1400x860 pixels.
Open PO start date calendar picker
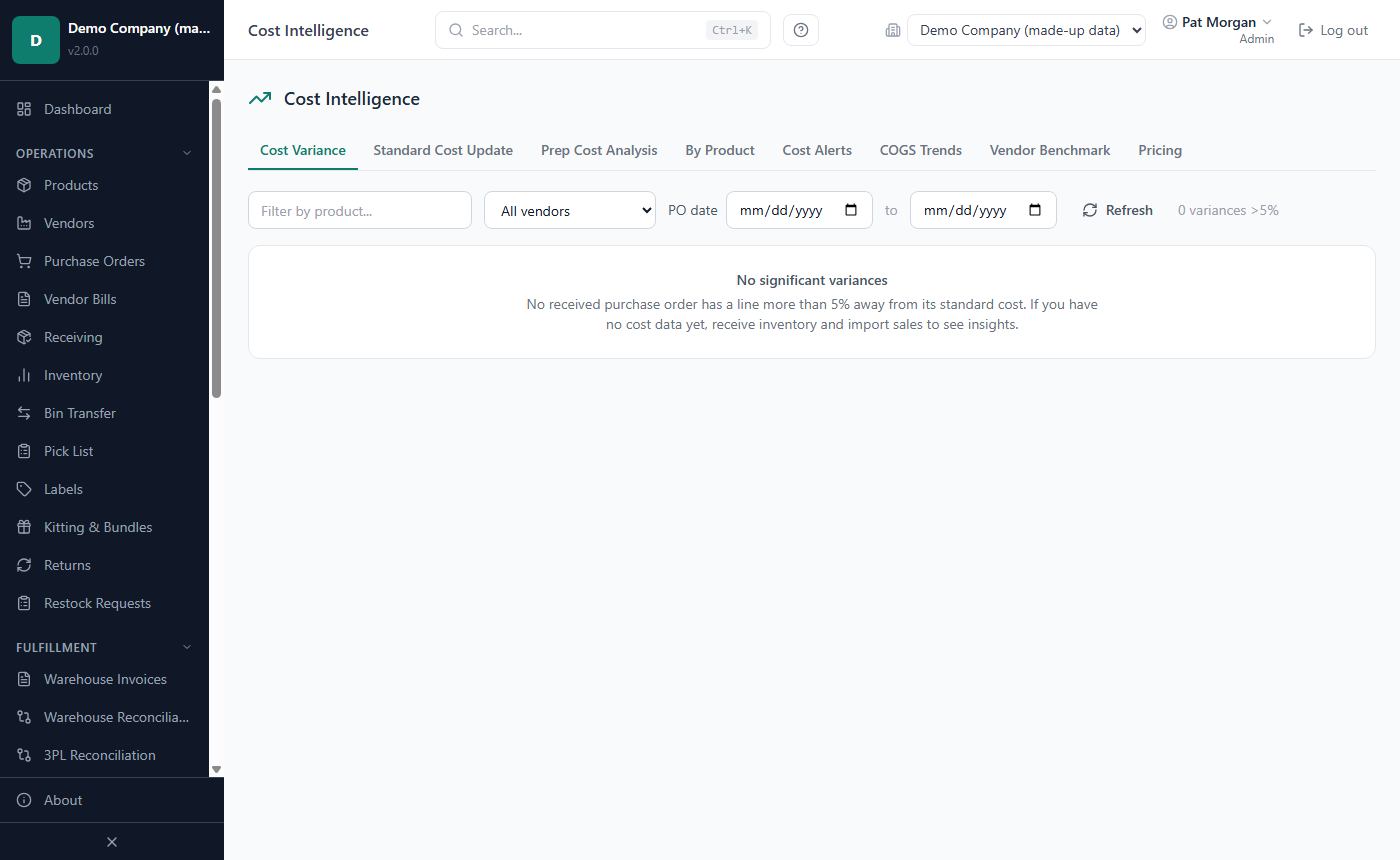851,210
